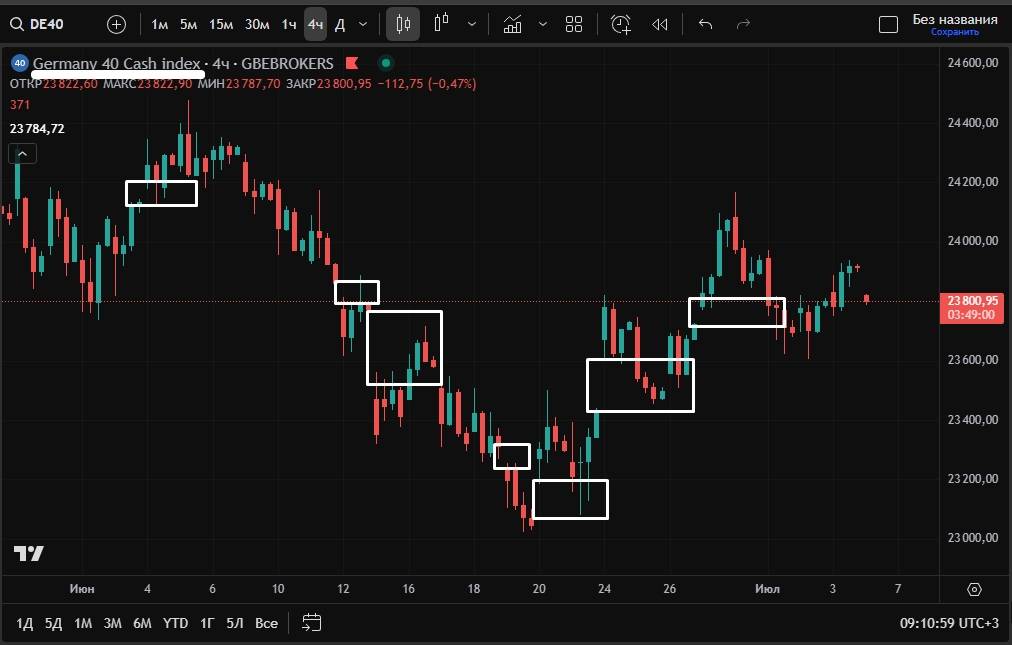Redo action arrow
This screenshot has width=1012, height=645.
click(744, 25)
